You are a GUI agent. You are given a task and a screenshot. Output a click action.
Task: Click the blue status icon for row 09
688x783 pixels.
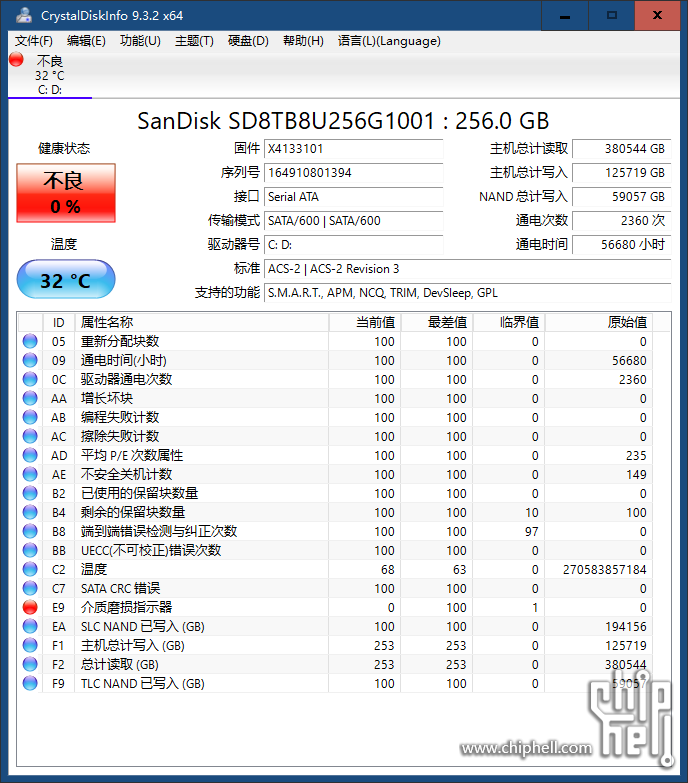30,360
